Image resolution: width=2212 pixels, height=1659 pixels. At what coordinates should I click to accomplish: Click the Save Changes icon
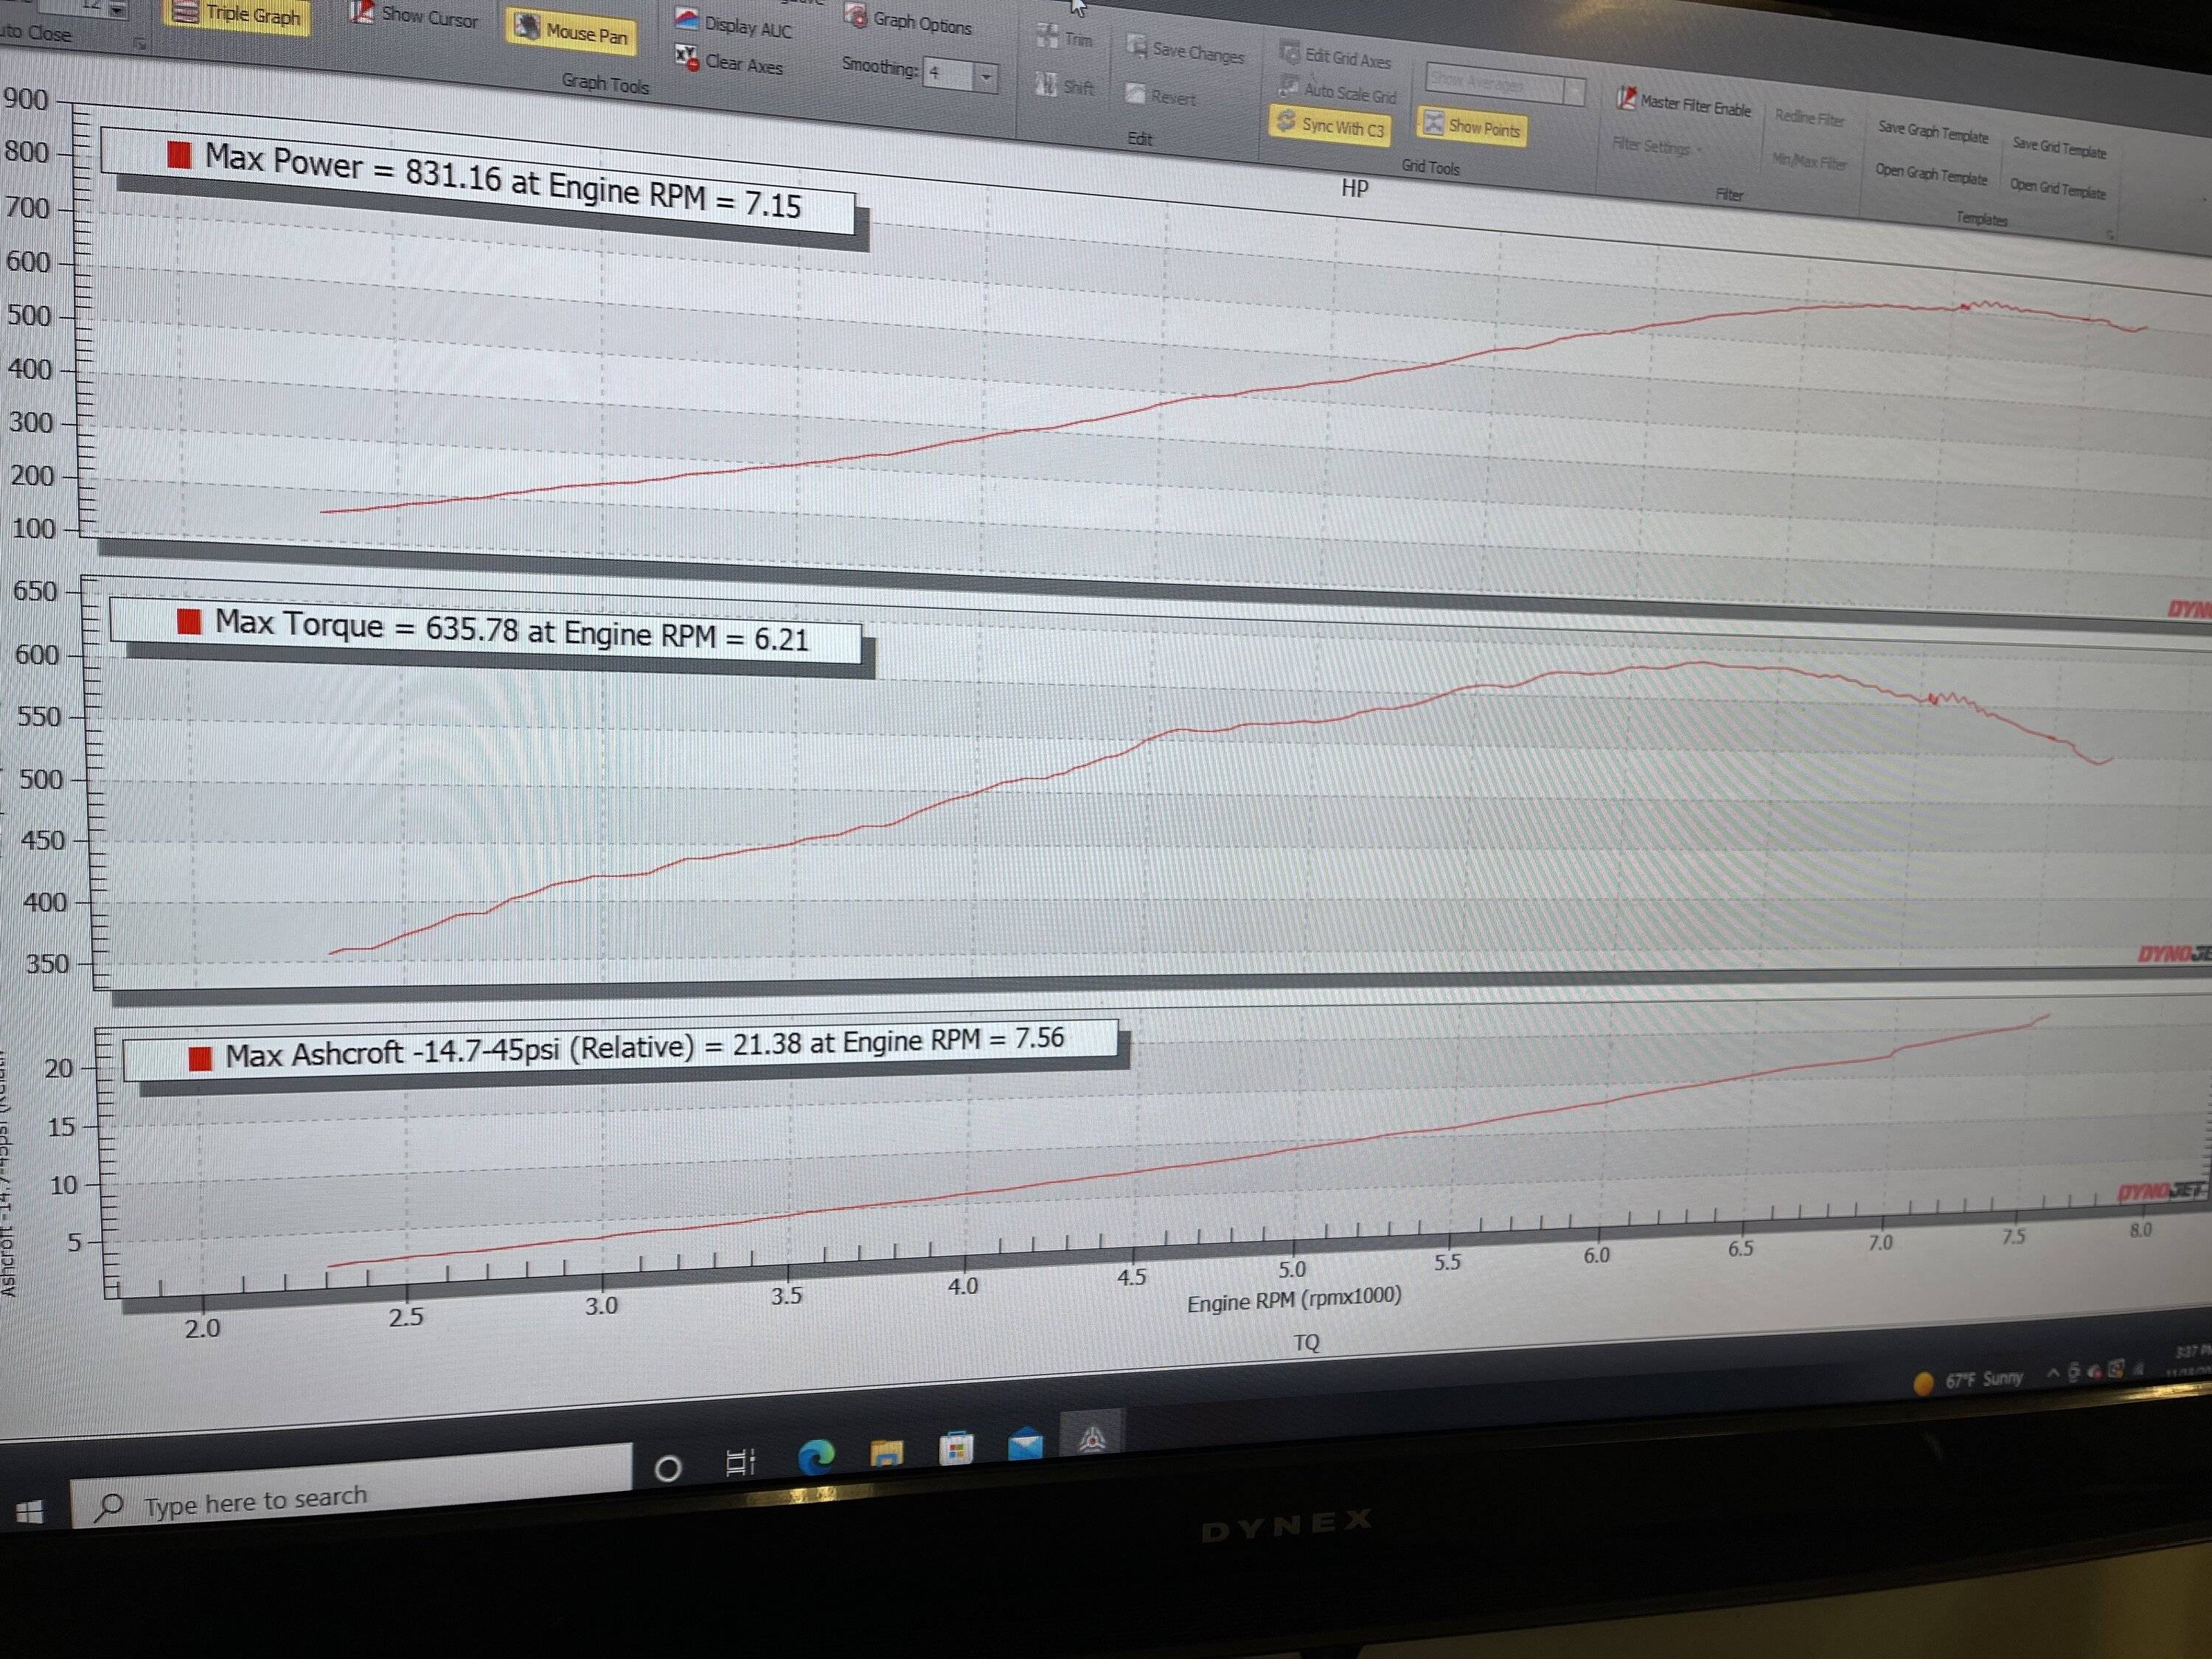pyautogui.click(x=1137, y=46)
